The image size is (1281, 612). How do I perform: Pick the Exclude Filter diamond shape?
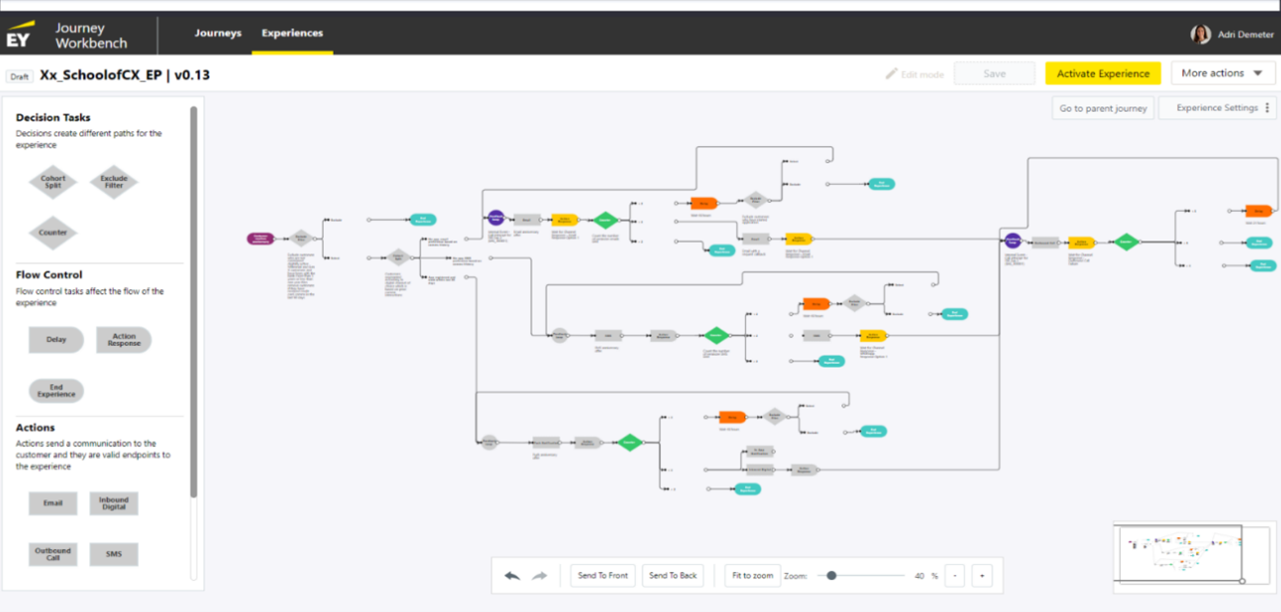(114, 182)
